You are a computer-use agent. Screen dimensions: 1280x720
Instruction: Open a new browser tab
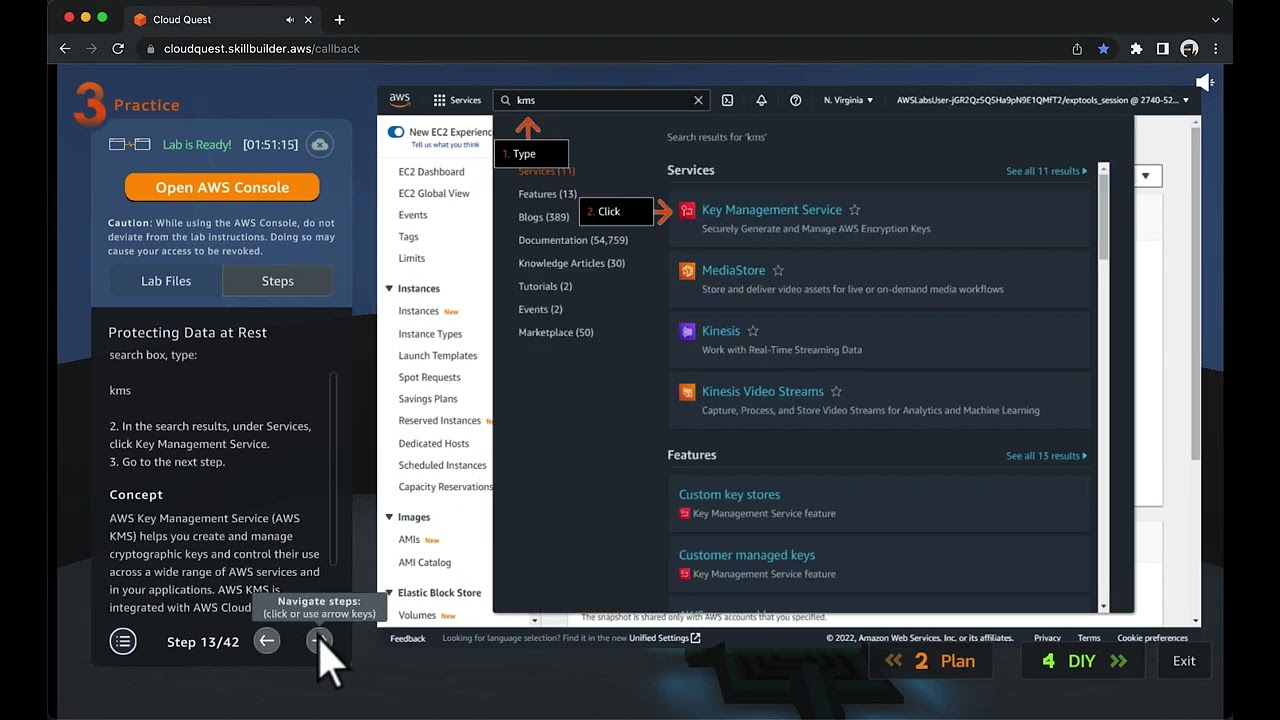pyautogui.click(x=339, y=19)
